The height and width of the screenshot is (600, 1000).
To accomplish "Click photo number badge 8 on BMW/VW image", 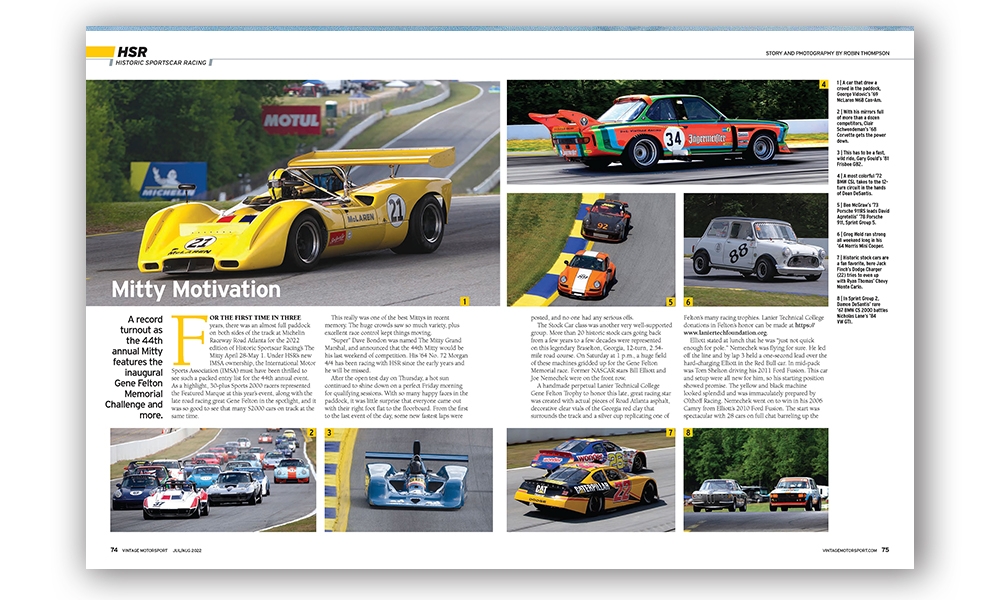I will click(688, 432).
